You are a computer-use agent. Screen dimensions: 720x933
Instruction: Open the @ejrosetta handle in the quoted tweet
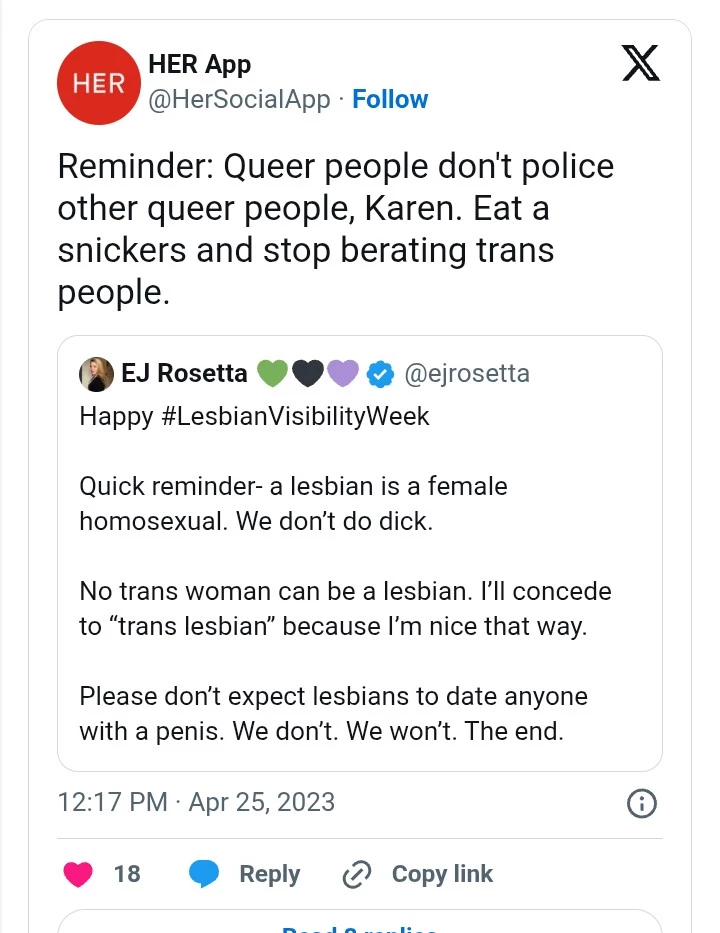(x=466, y=374)
